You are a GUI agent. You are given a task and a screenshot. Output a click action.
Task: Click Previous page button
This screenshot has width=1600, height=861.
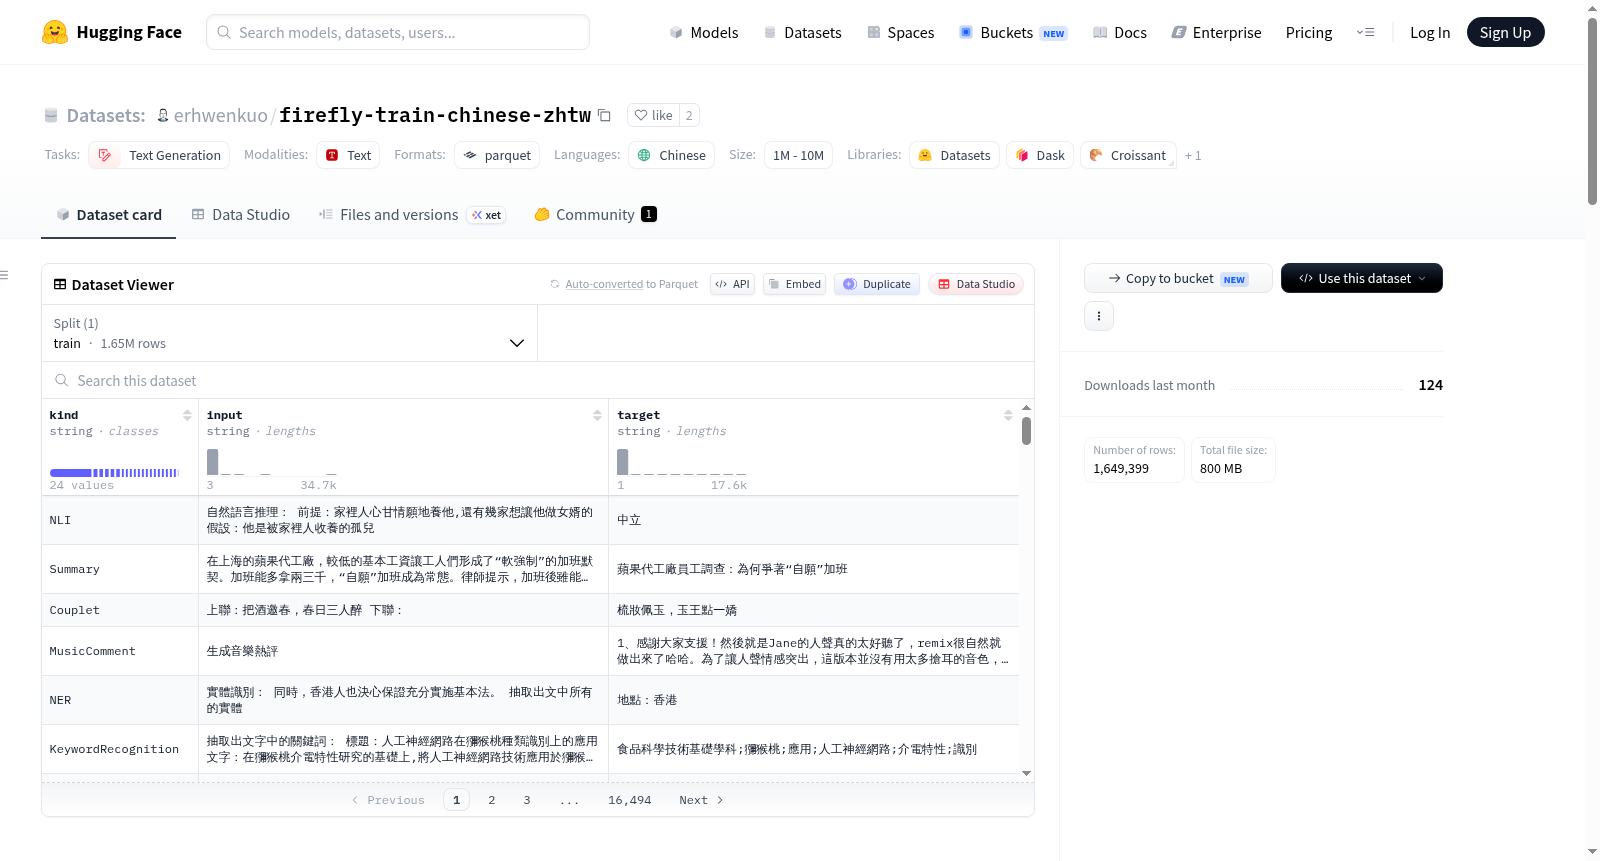388,800
